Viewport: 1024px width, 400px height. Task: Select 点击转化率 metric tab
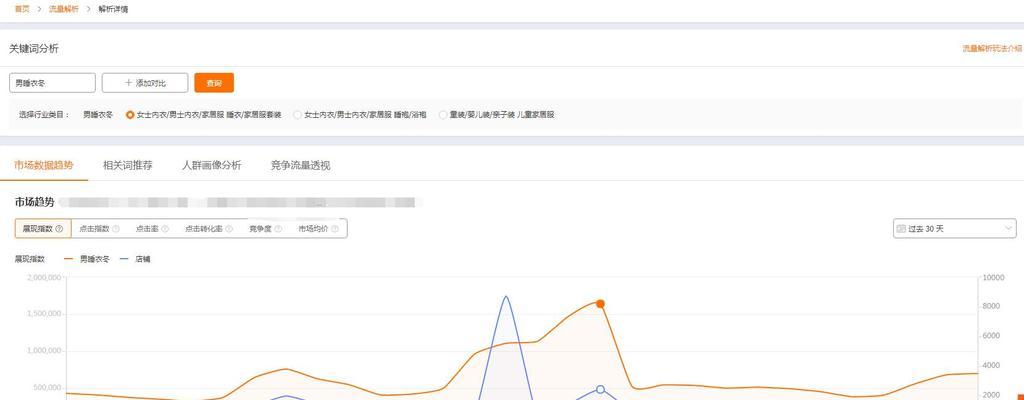[208, 229]
